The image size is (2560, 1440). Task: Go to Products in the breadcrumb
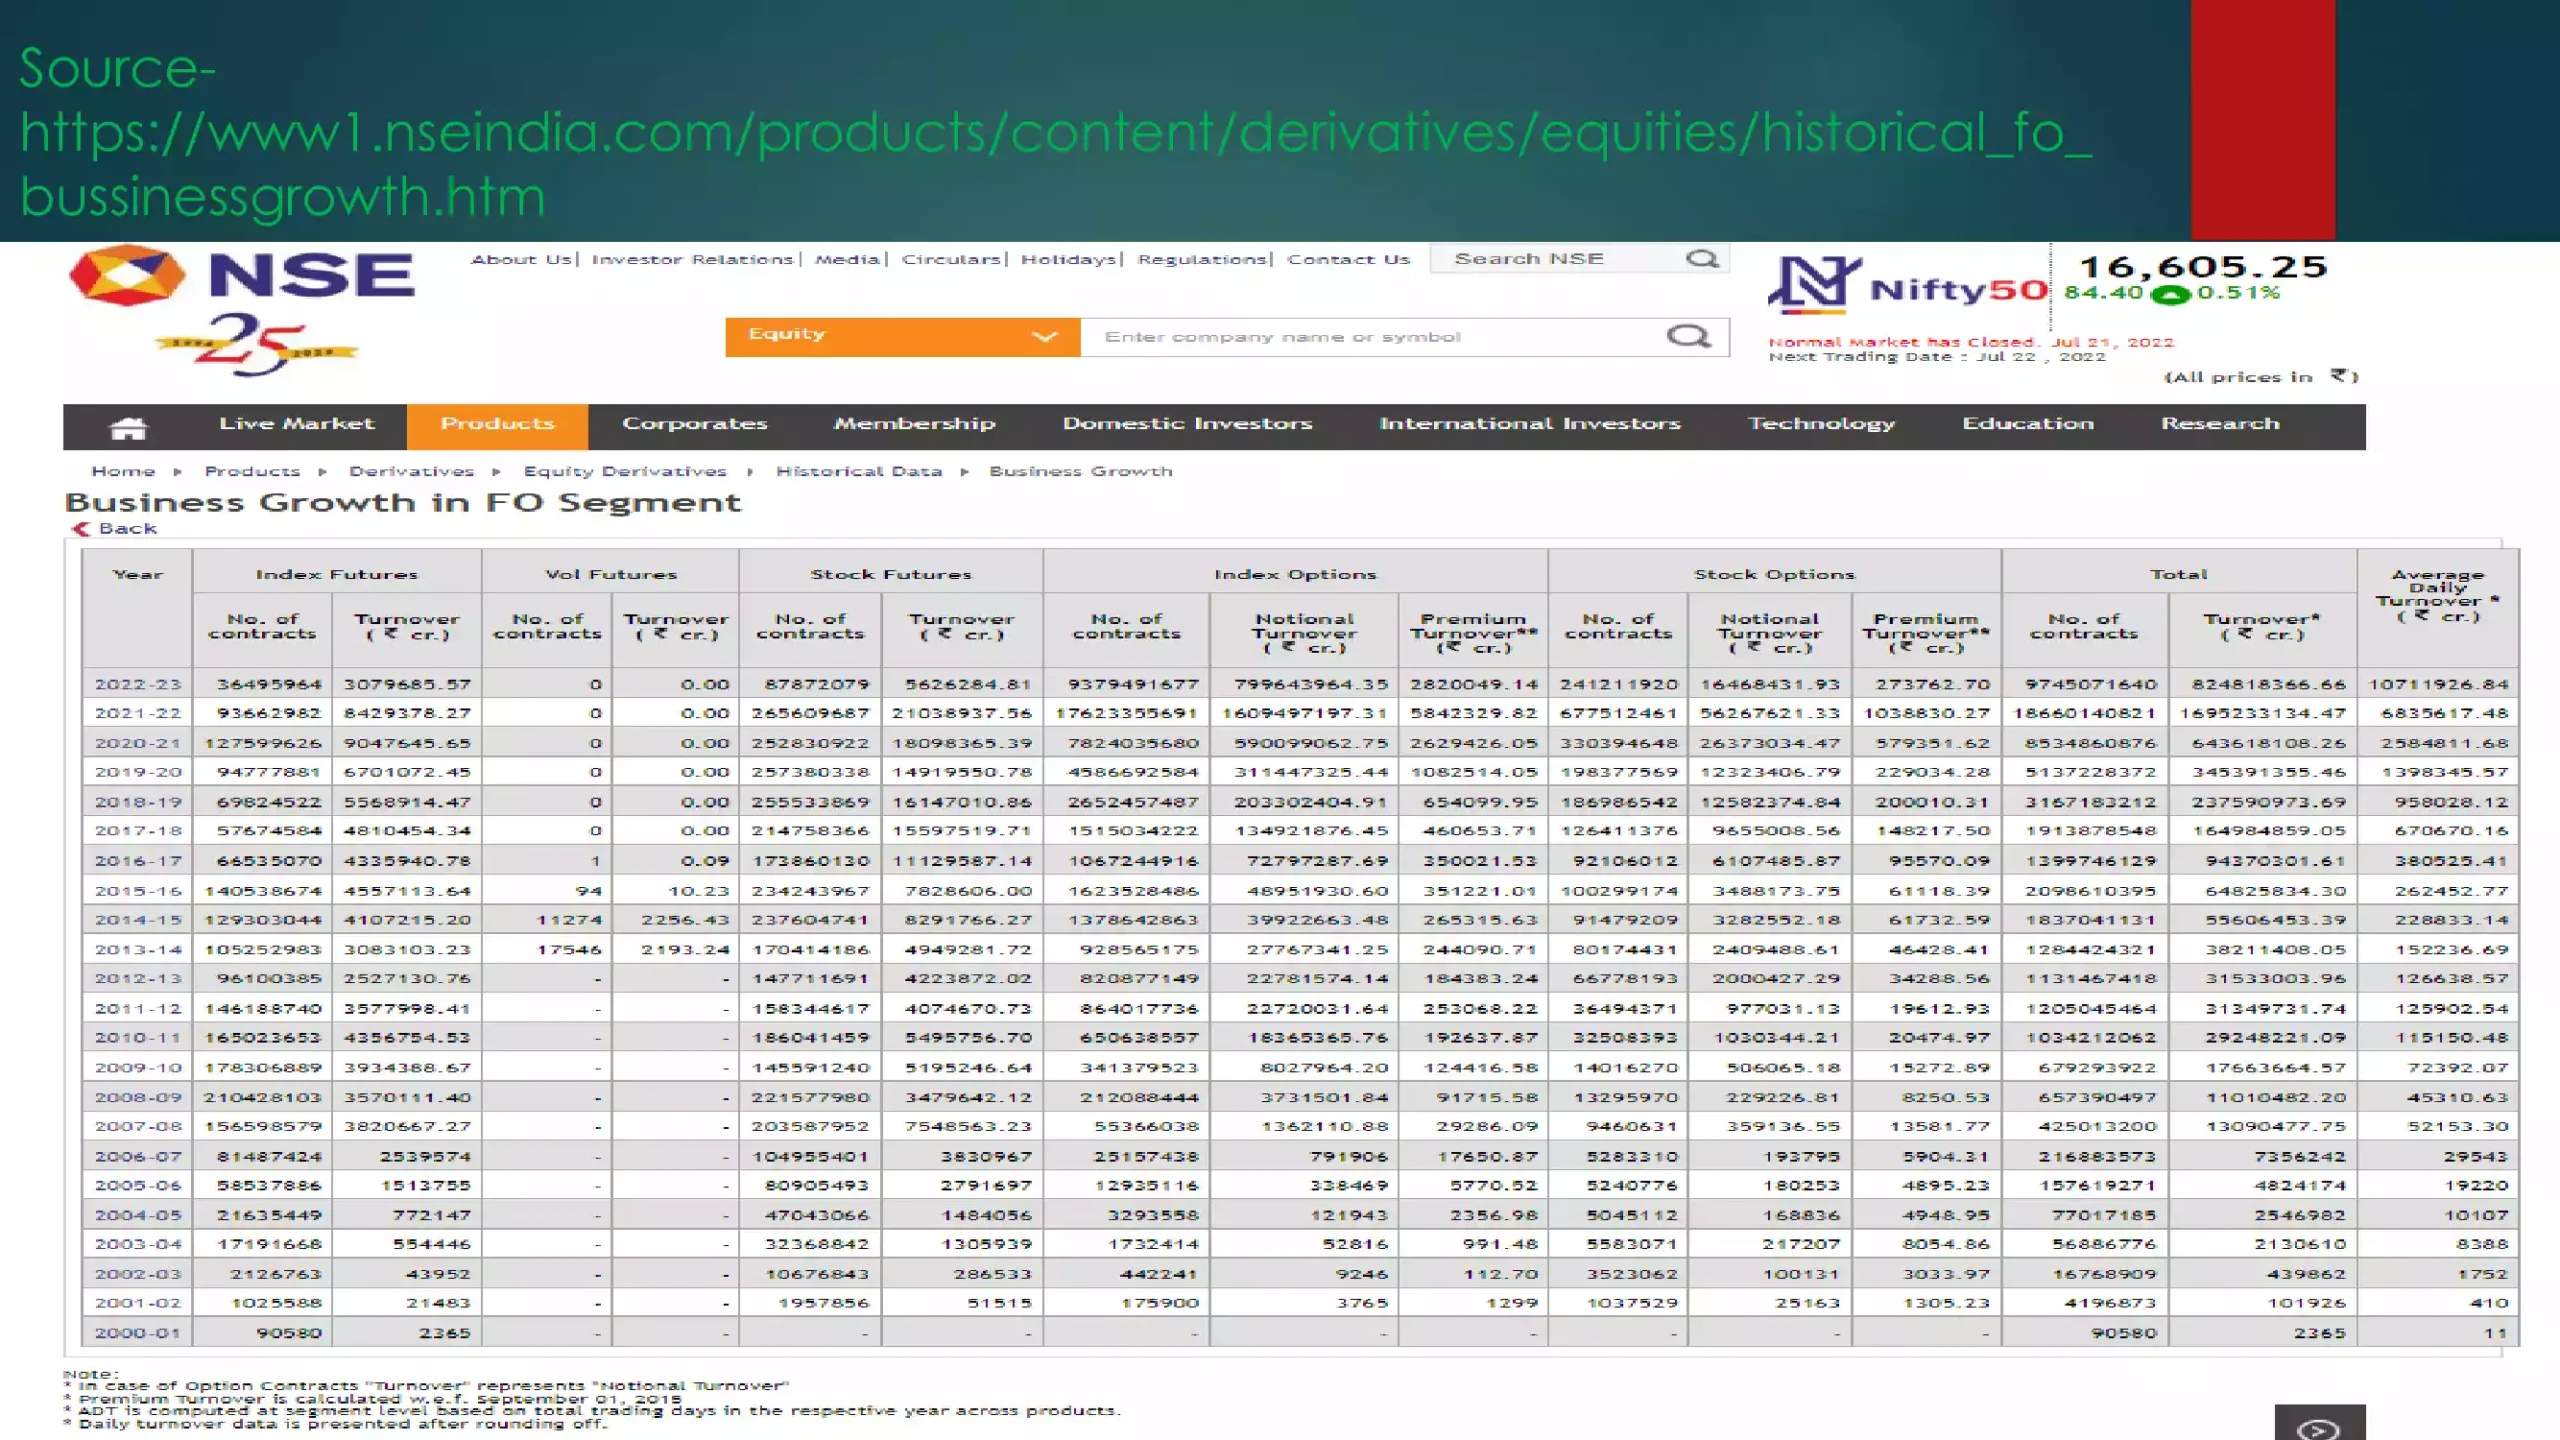click(x=252, y=471)
